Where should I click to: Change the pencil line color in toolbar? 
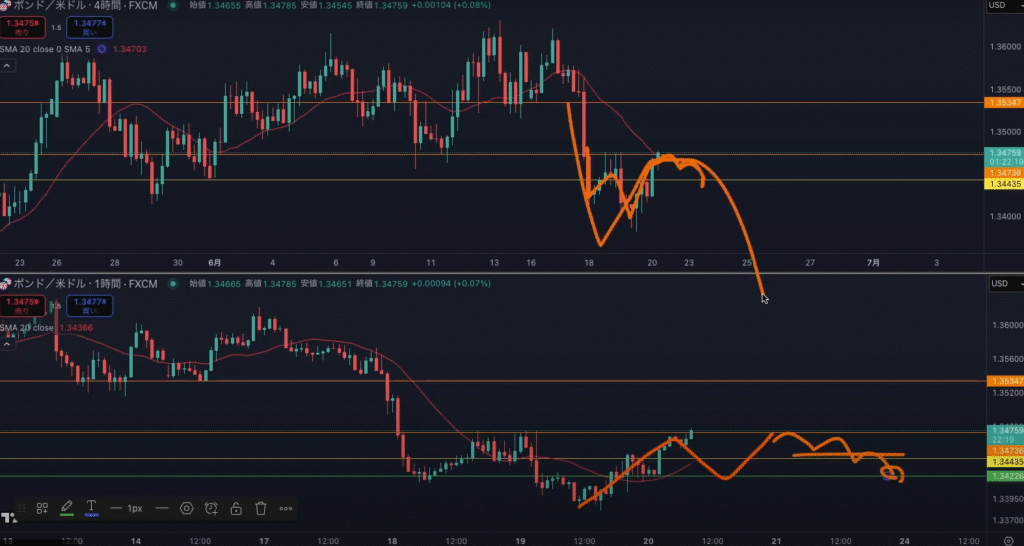click(x=67, y=507)
